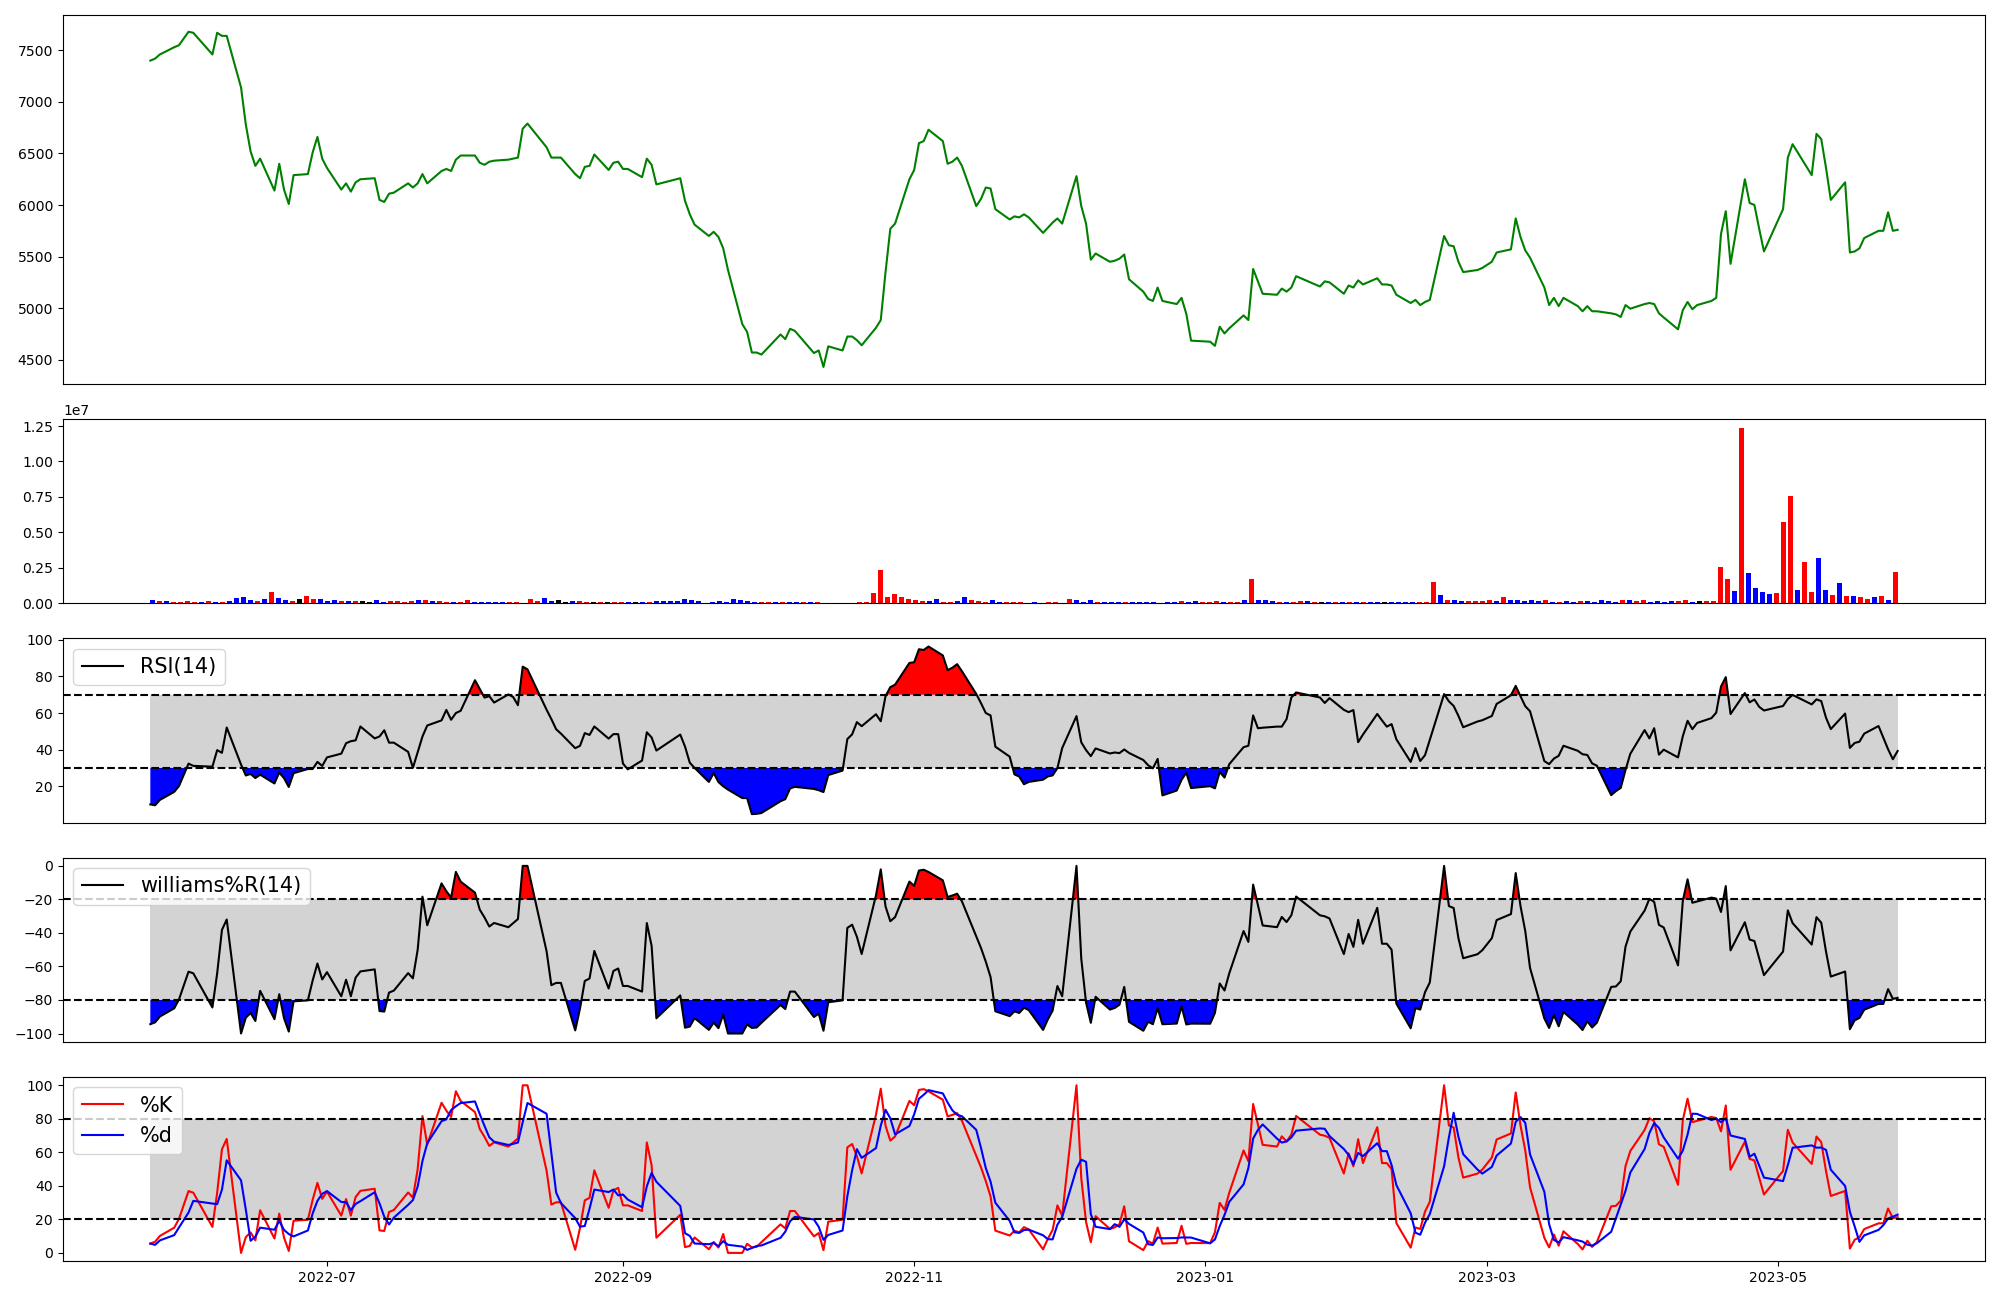Click the RSI(14) legend label

coord(177,666)
